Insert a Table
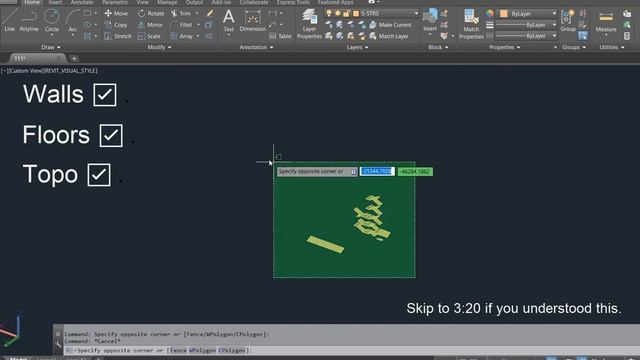This screenshot has width=640, height=360. 280,36
